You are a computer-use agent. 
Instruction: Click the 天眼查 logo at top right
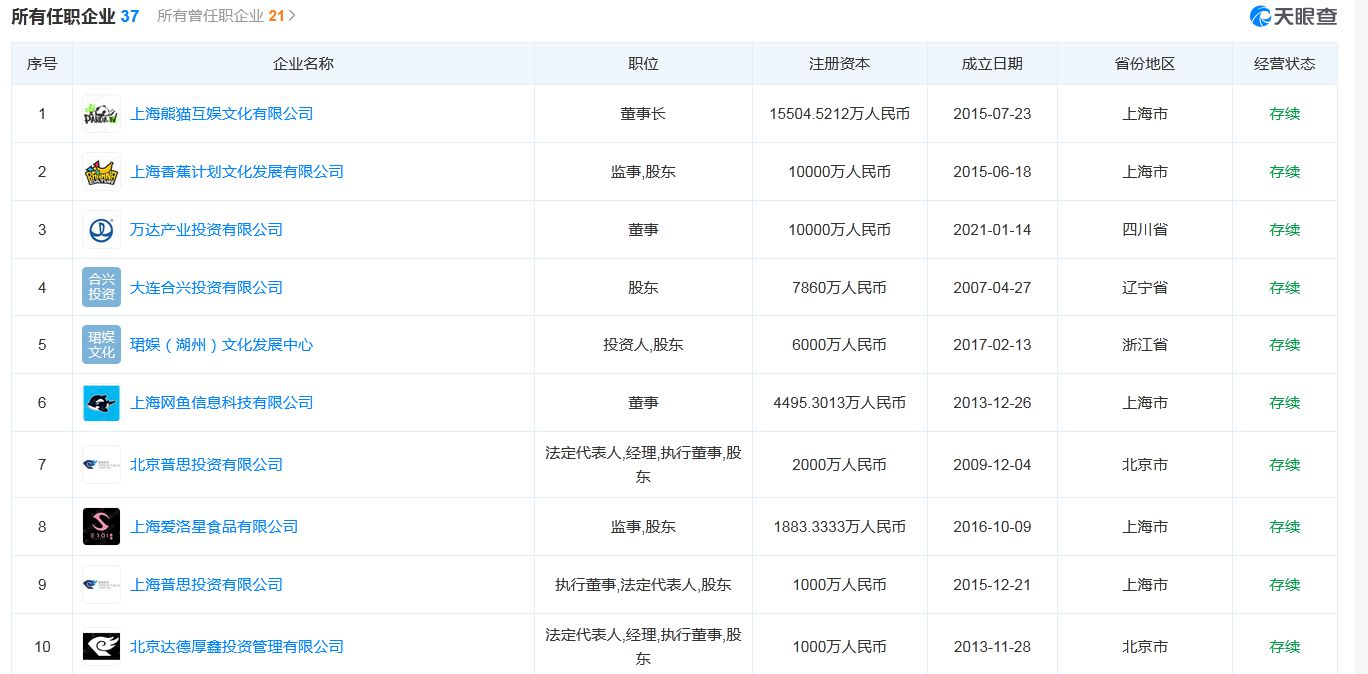[x=1293, y=16]
